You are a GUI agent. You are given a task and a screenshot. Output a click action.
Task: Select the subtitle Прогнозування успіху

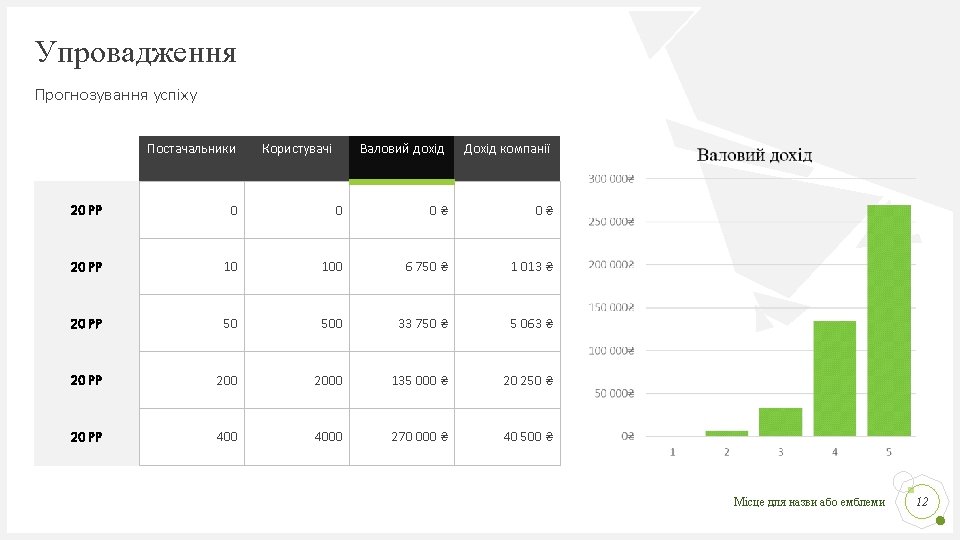[x=116, y=95]
